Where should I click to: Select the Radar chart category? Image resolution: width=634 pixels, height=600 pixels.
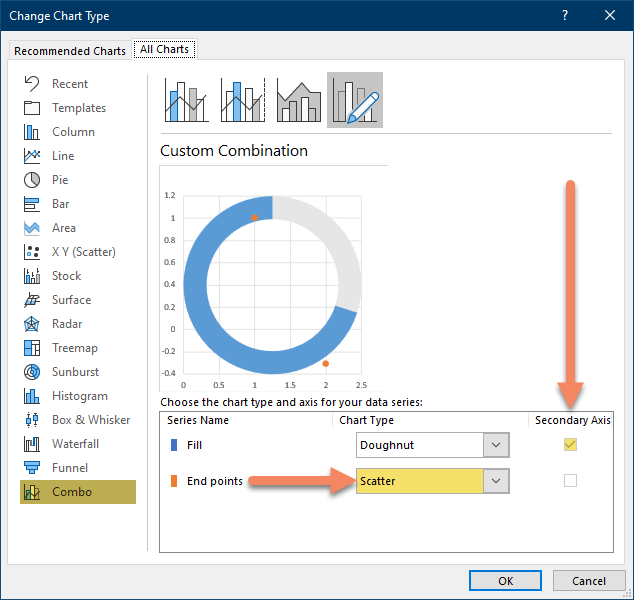[x=68, y=324]
